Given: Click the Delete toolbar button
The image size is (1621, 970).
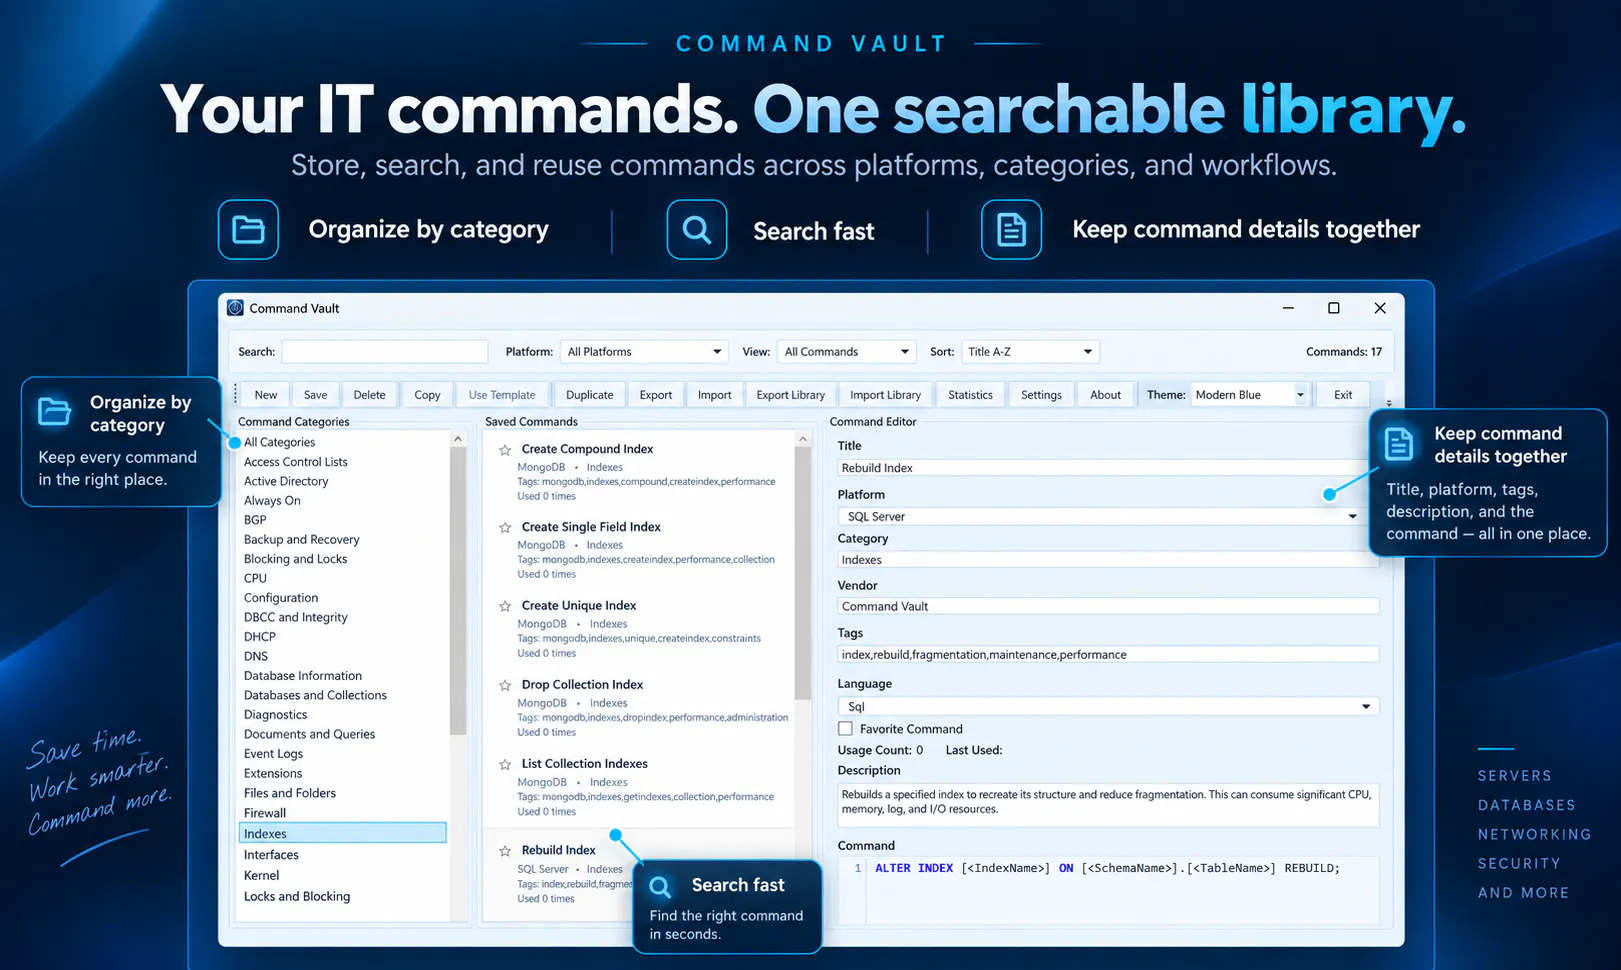Looking at the screenshot, I should point(369,395).
